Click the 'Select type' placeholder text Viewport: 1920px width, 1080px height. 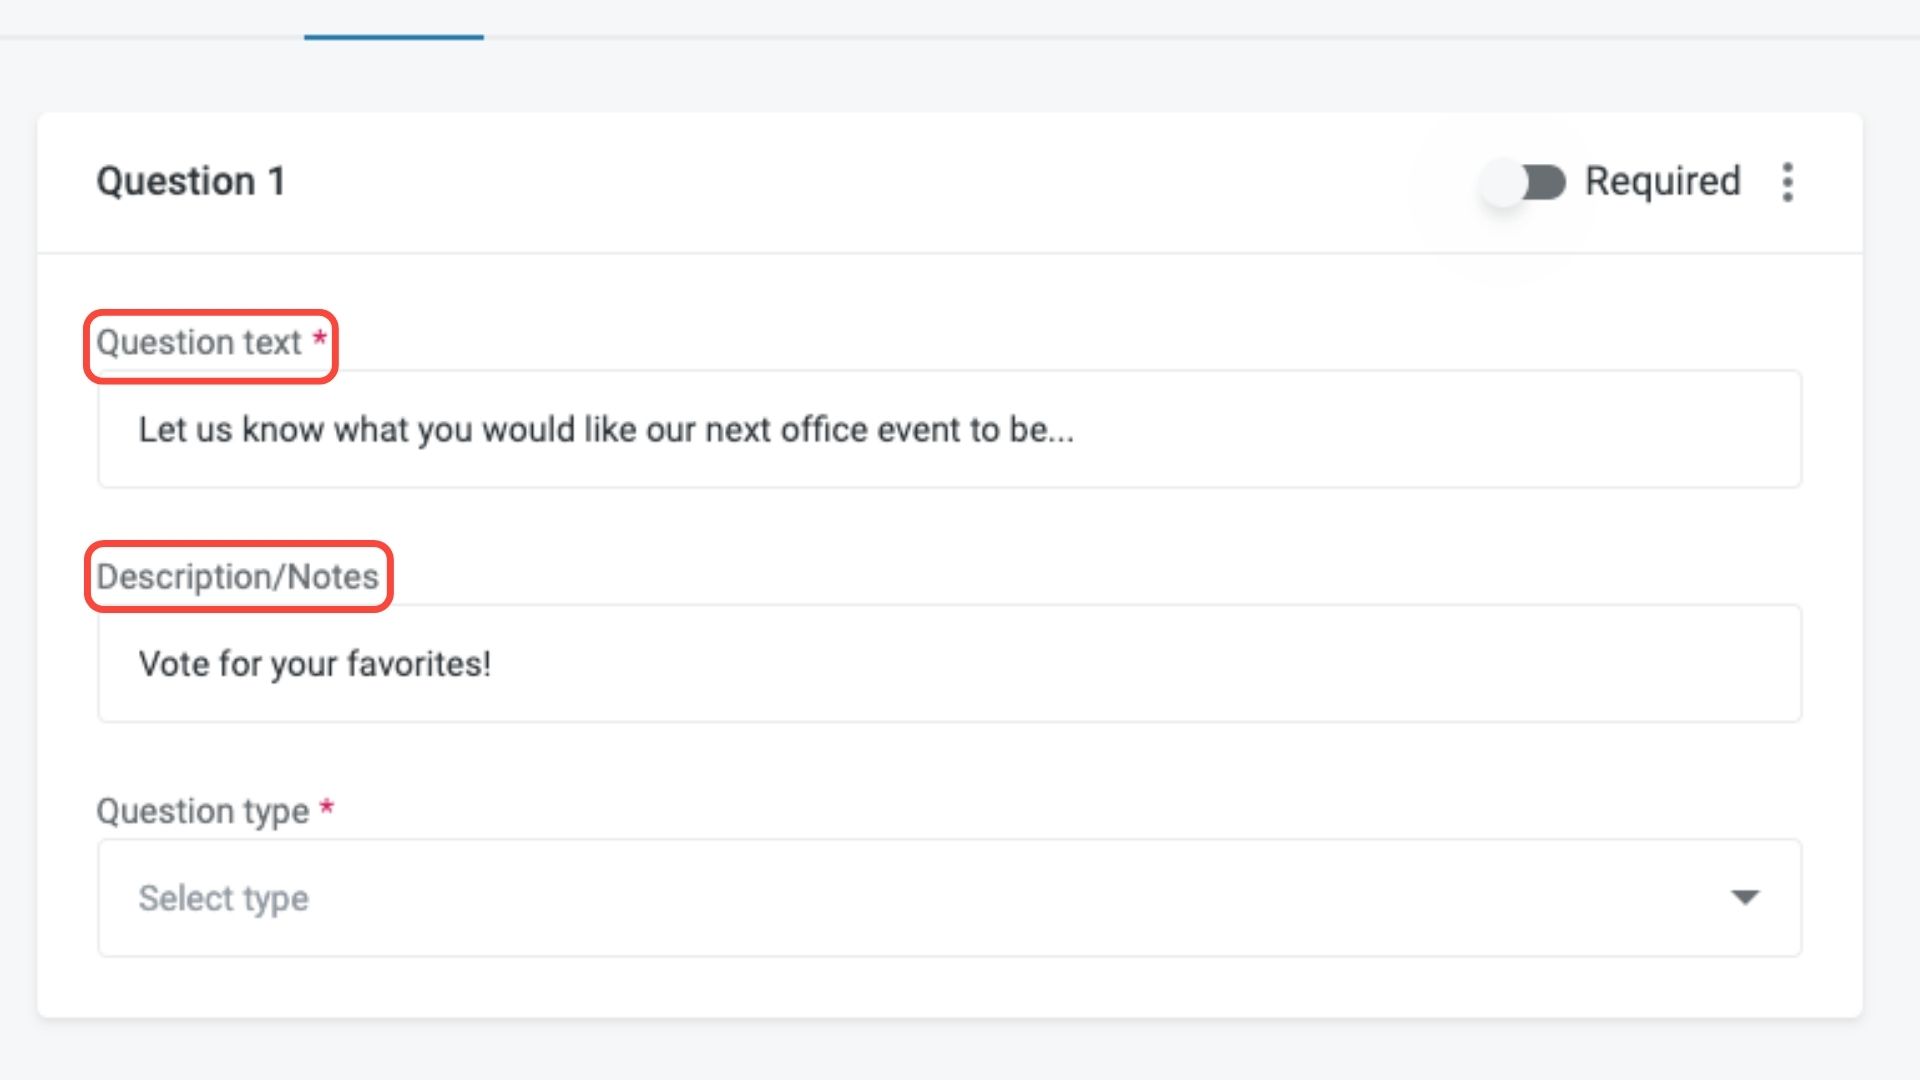coord(223,898)
